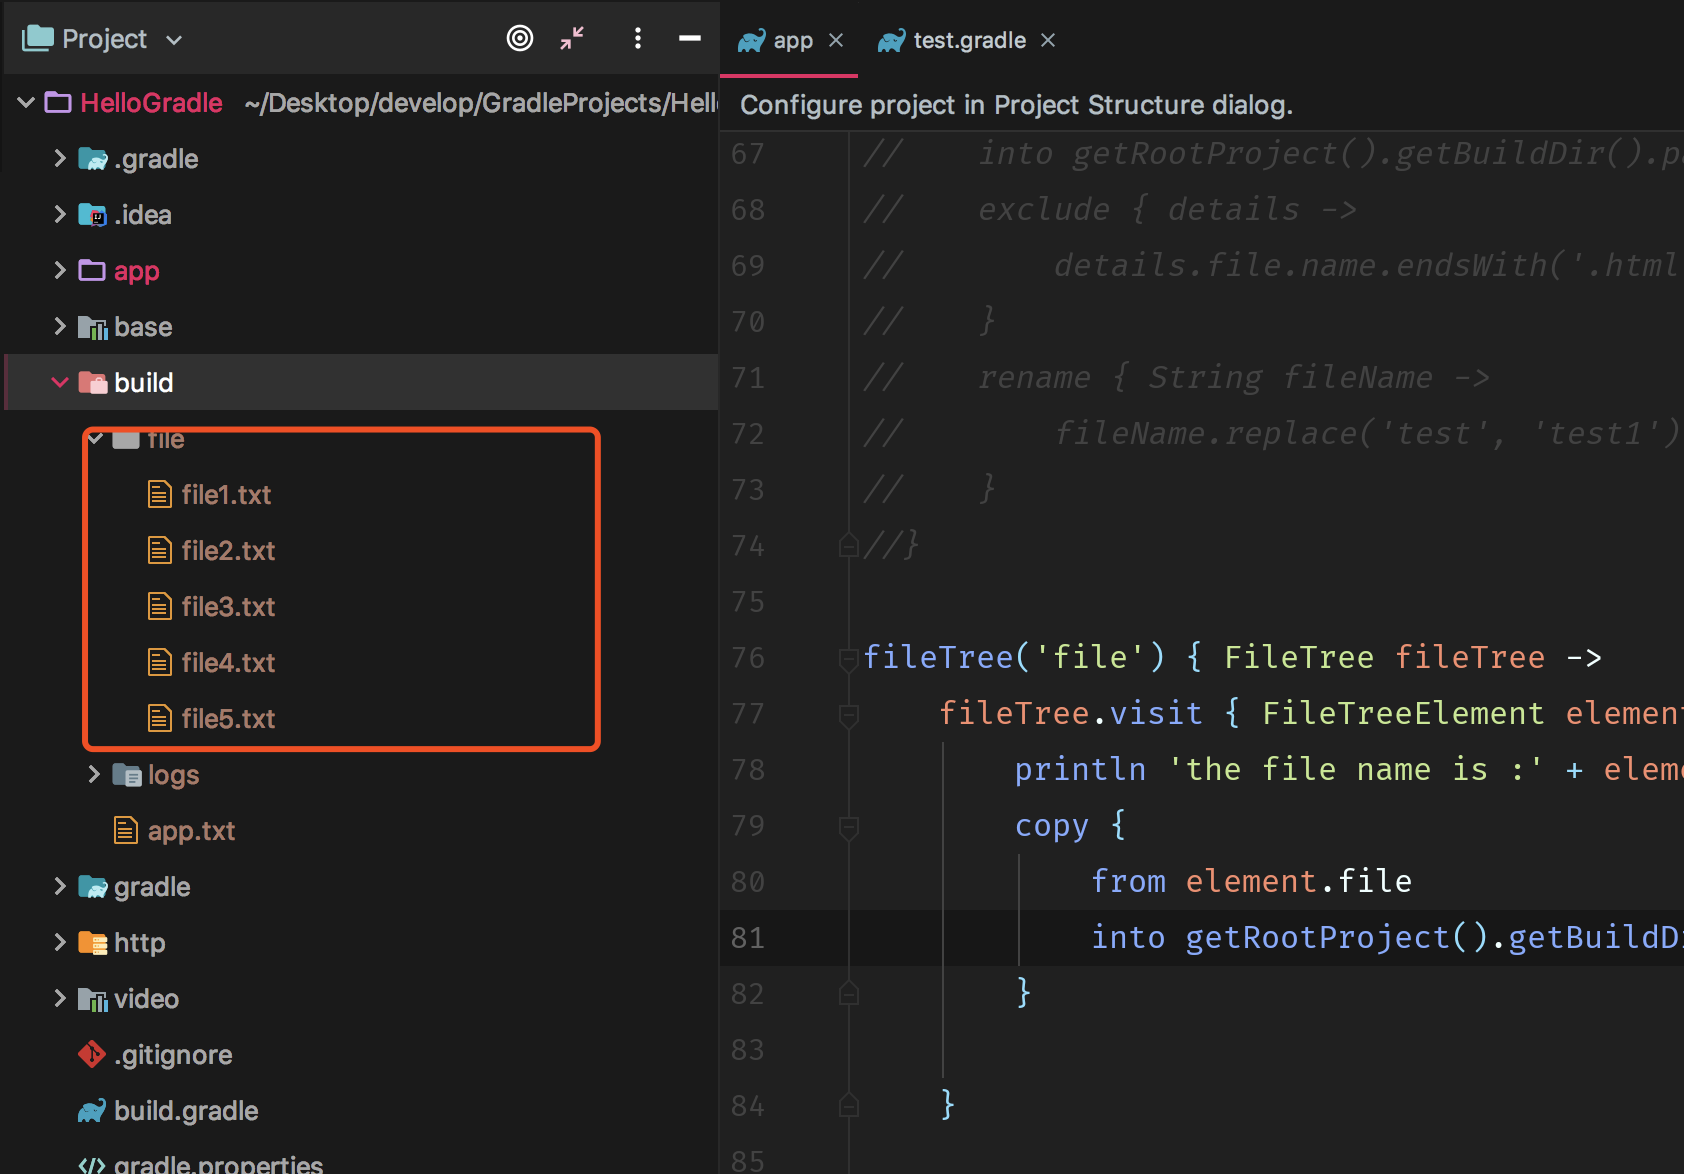The width and height of the screenshot is (1684, 1174).
Task: Place cursor on 'from element.file' line
Action: pos(1251,881)
